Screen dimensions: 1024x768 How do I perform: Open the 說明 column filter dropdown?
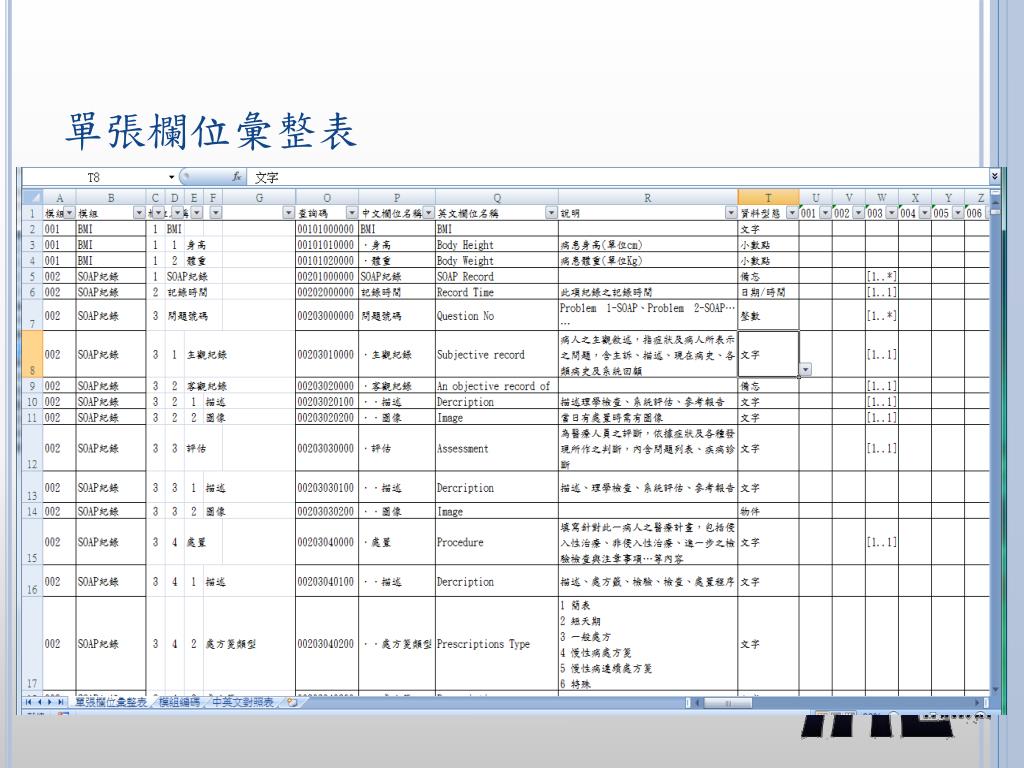[x=731, y=213]
